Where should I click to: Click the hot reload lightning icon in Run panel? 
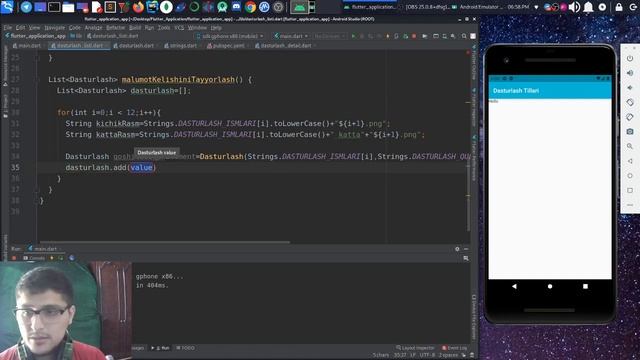(x=51, y=258)
